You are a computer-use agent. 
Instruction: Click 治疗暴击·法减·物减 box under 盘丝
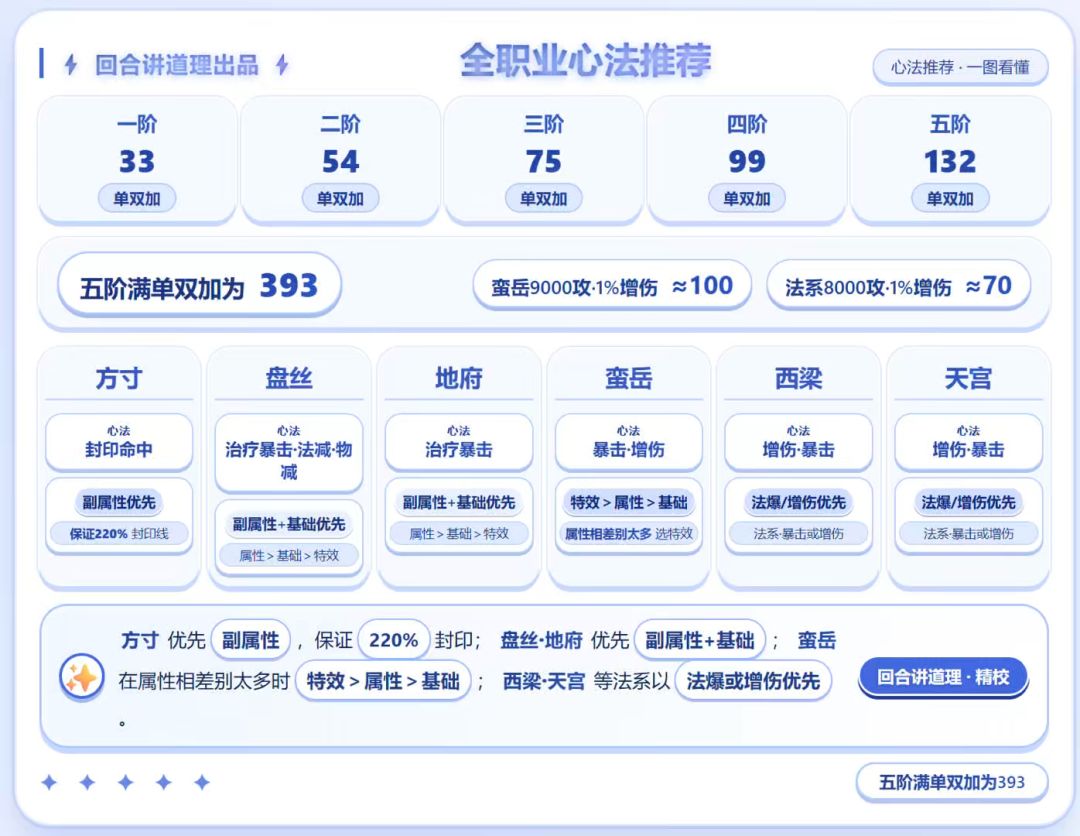[x=289, y=453]
